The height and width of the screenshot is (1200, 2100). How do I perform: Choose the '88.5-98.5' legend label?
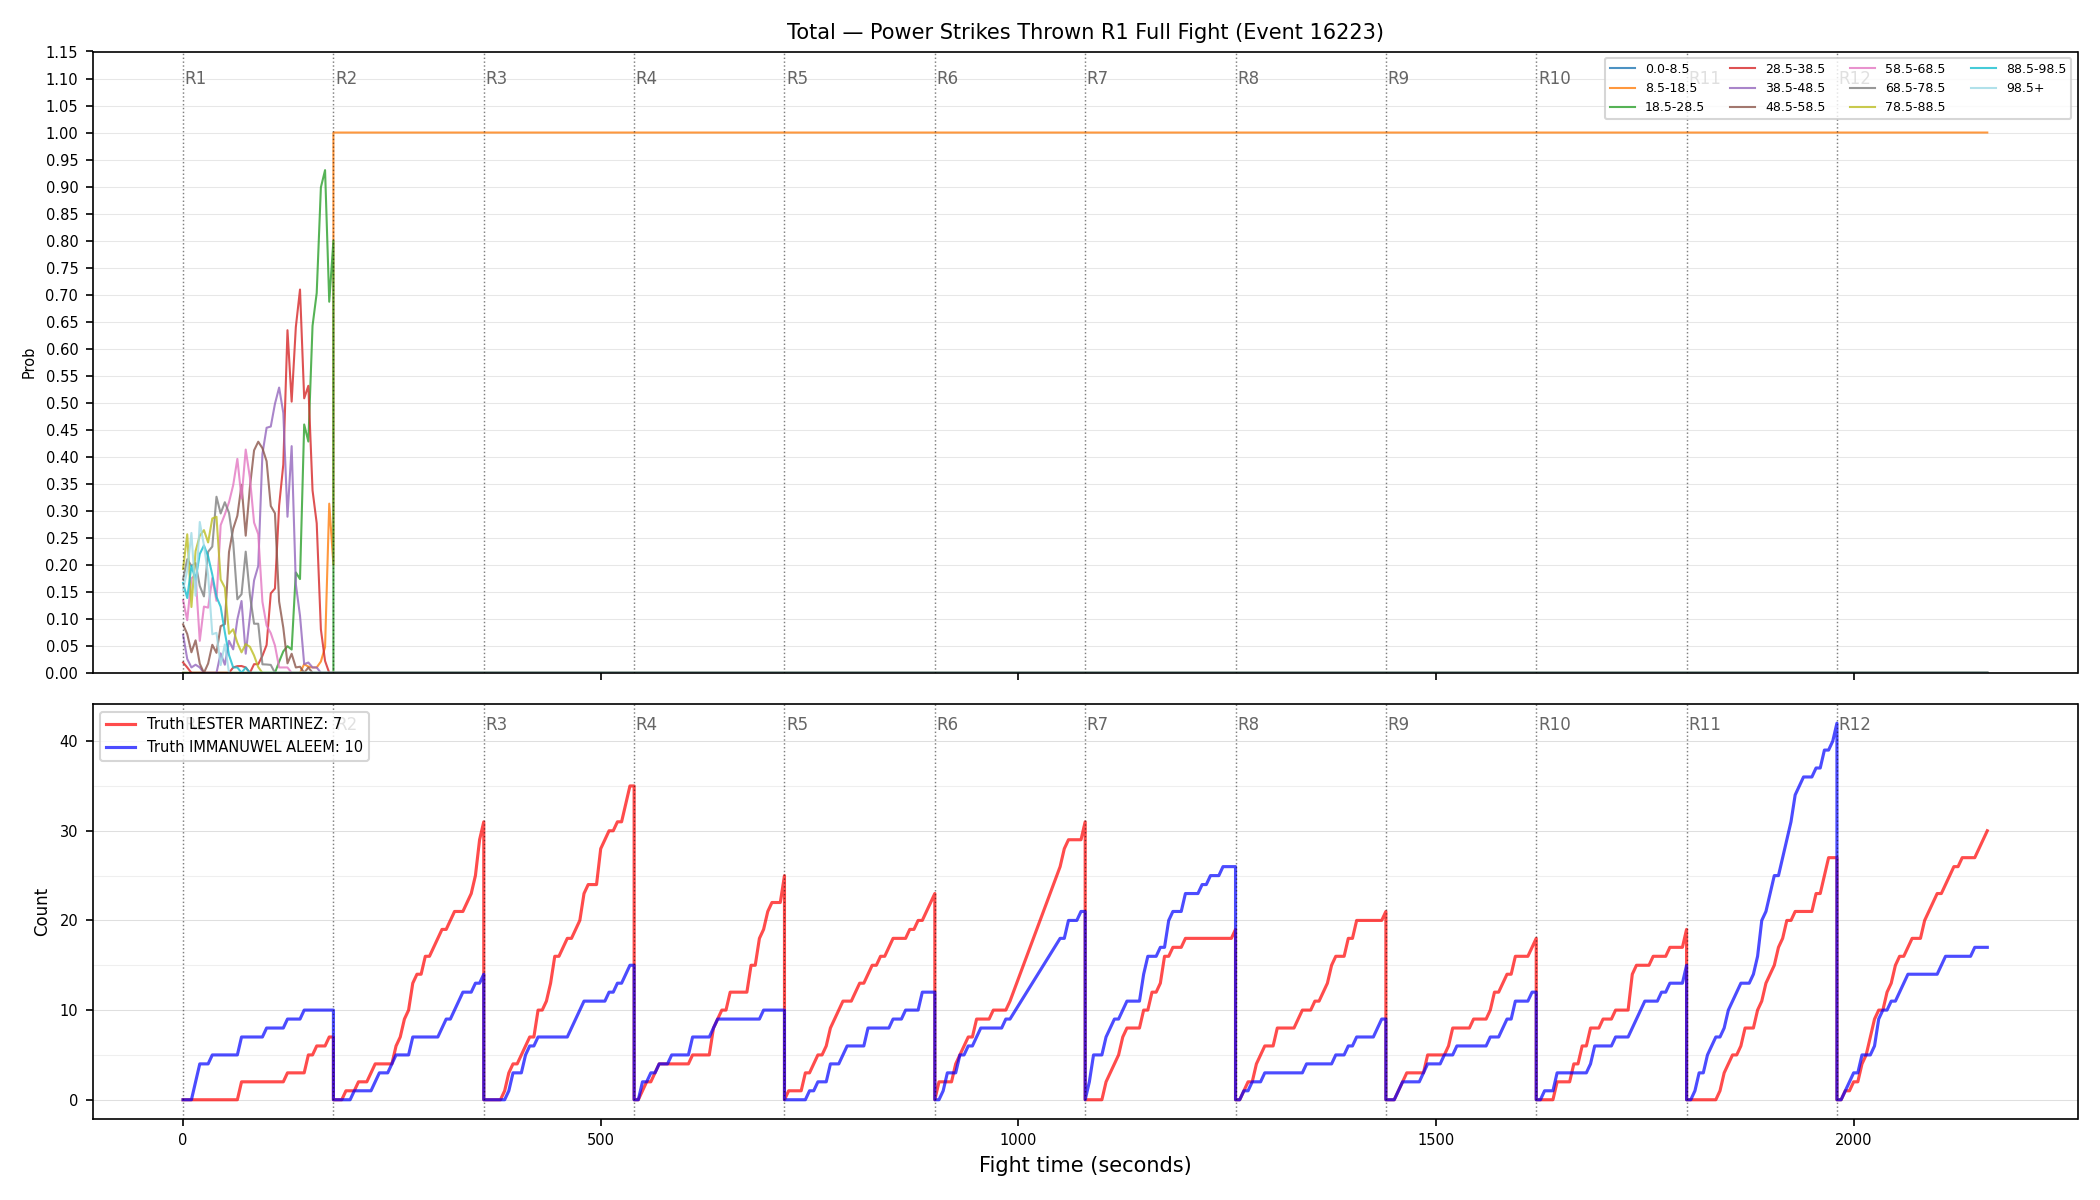2036,69
